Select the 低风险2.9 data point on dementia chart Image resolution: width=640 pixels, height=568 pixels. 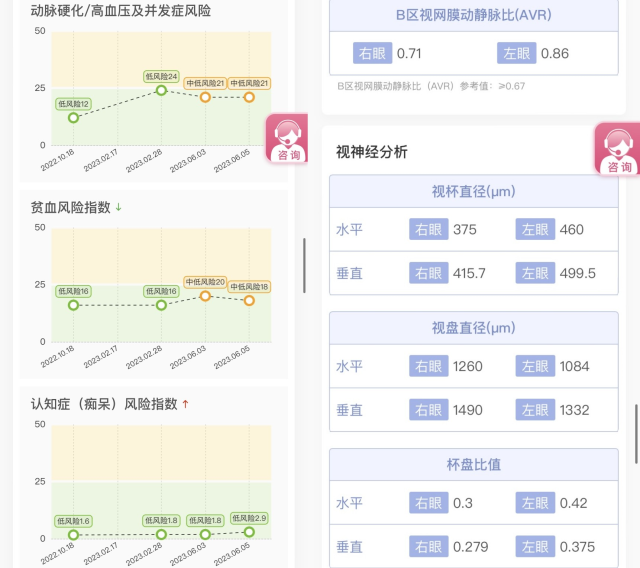(x=249, y=531)
